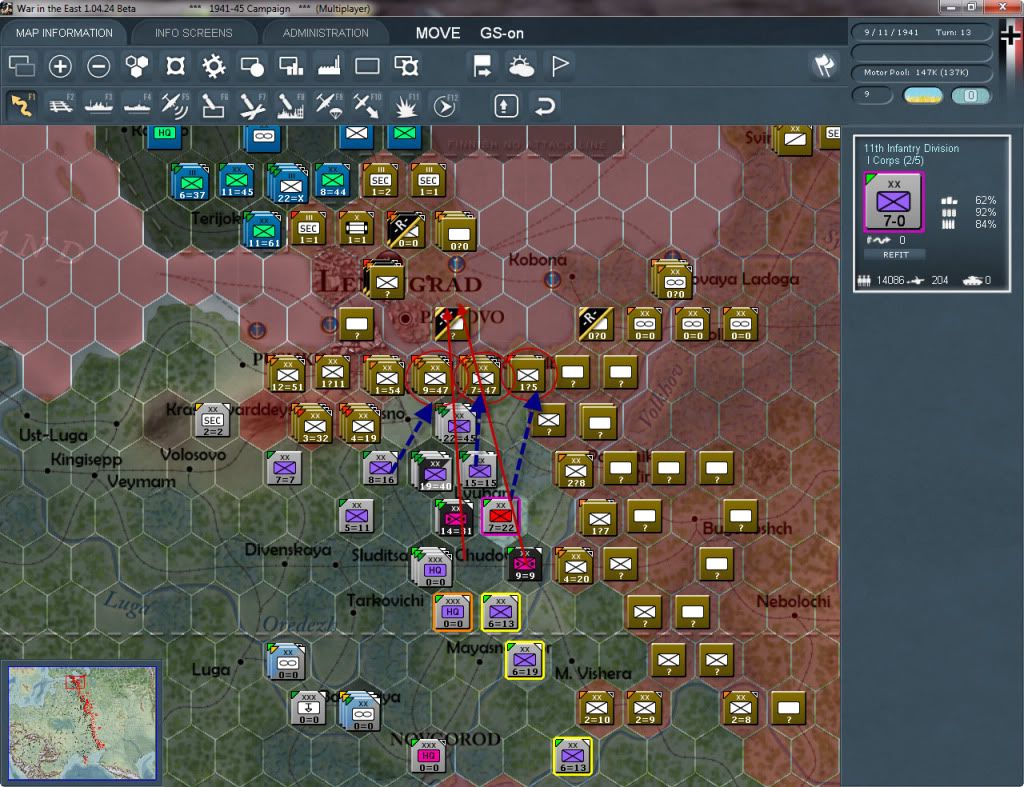Select Move mode (F1) icon

point(22,105)
